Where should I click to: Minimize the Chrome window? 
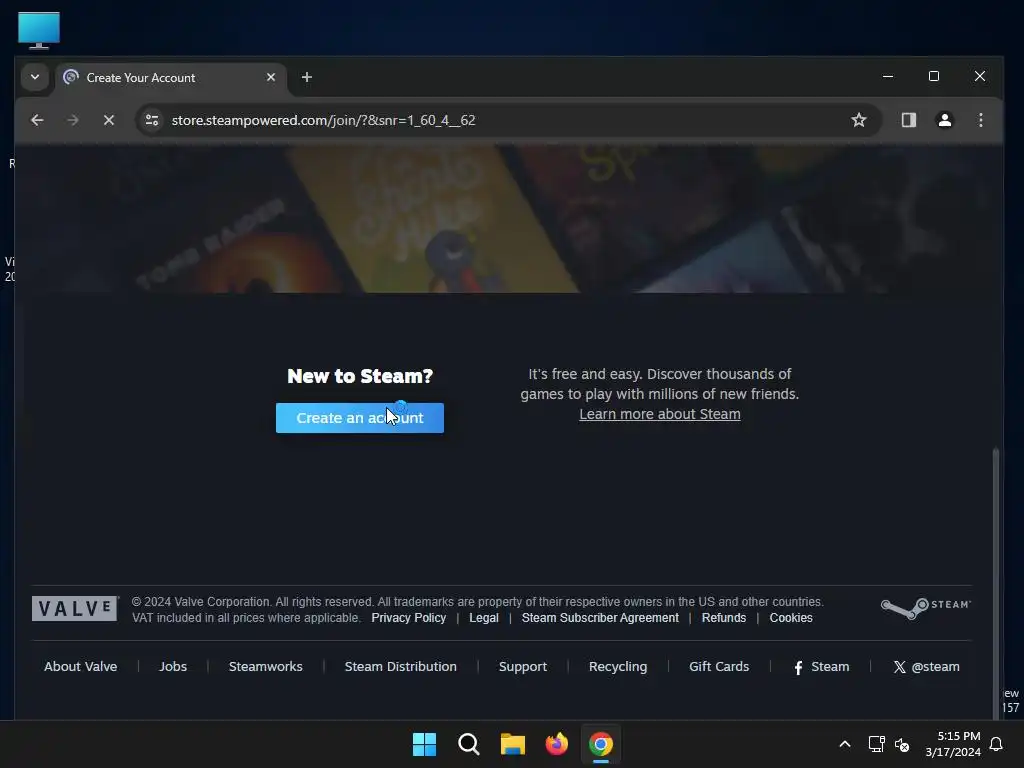pyautogui.click(x=888, y=76)
